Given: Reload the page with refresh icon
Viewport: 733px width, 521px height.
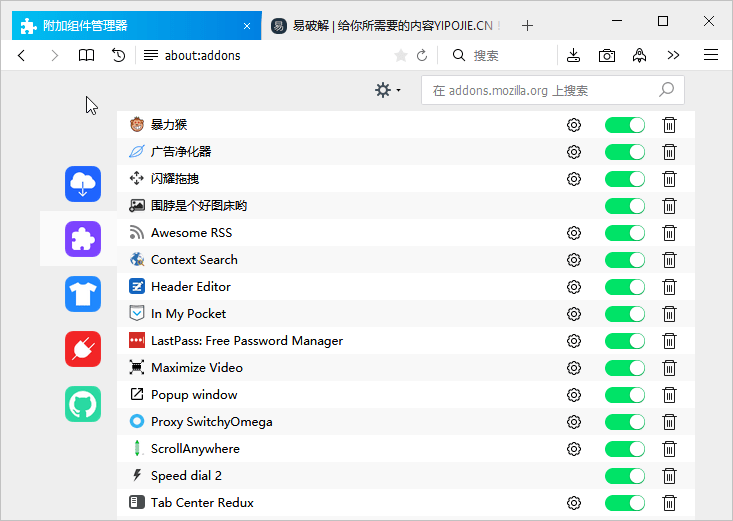Looking at the screenshot, I should (422, 55).
